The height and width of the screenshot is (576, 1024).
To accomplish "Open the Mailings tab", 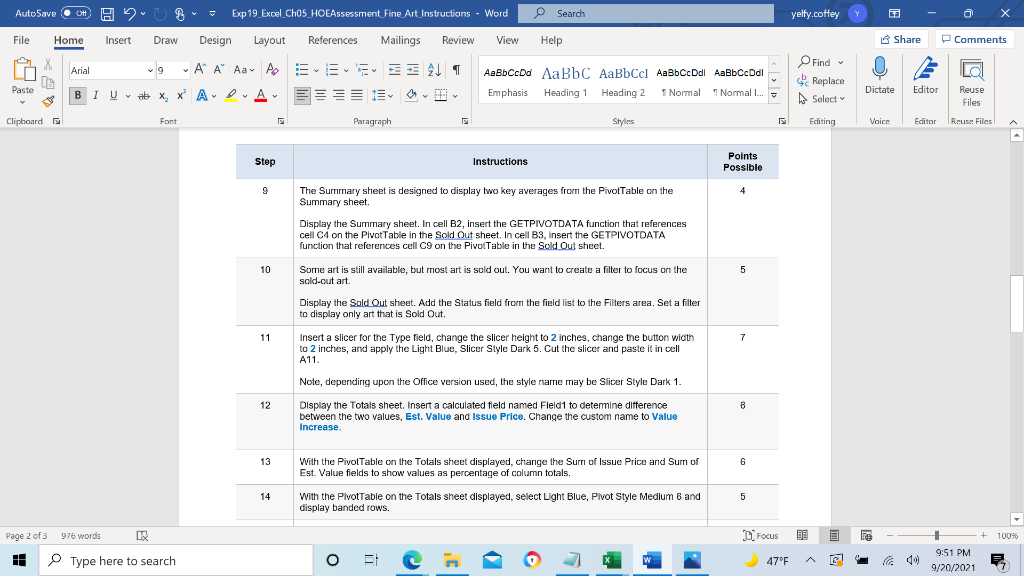I will (x=400, y=40).
